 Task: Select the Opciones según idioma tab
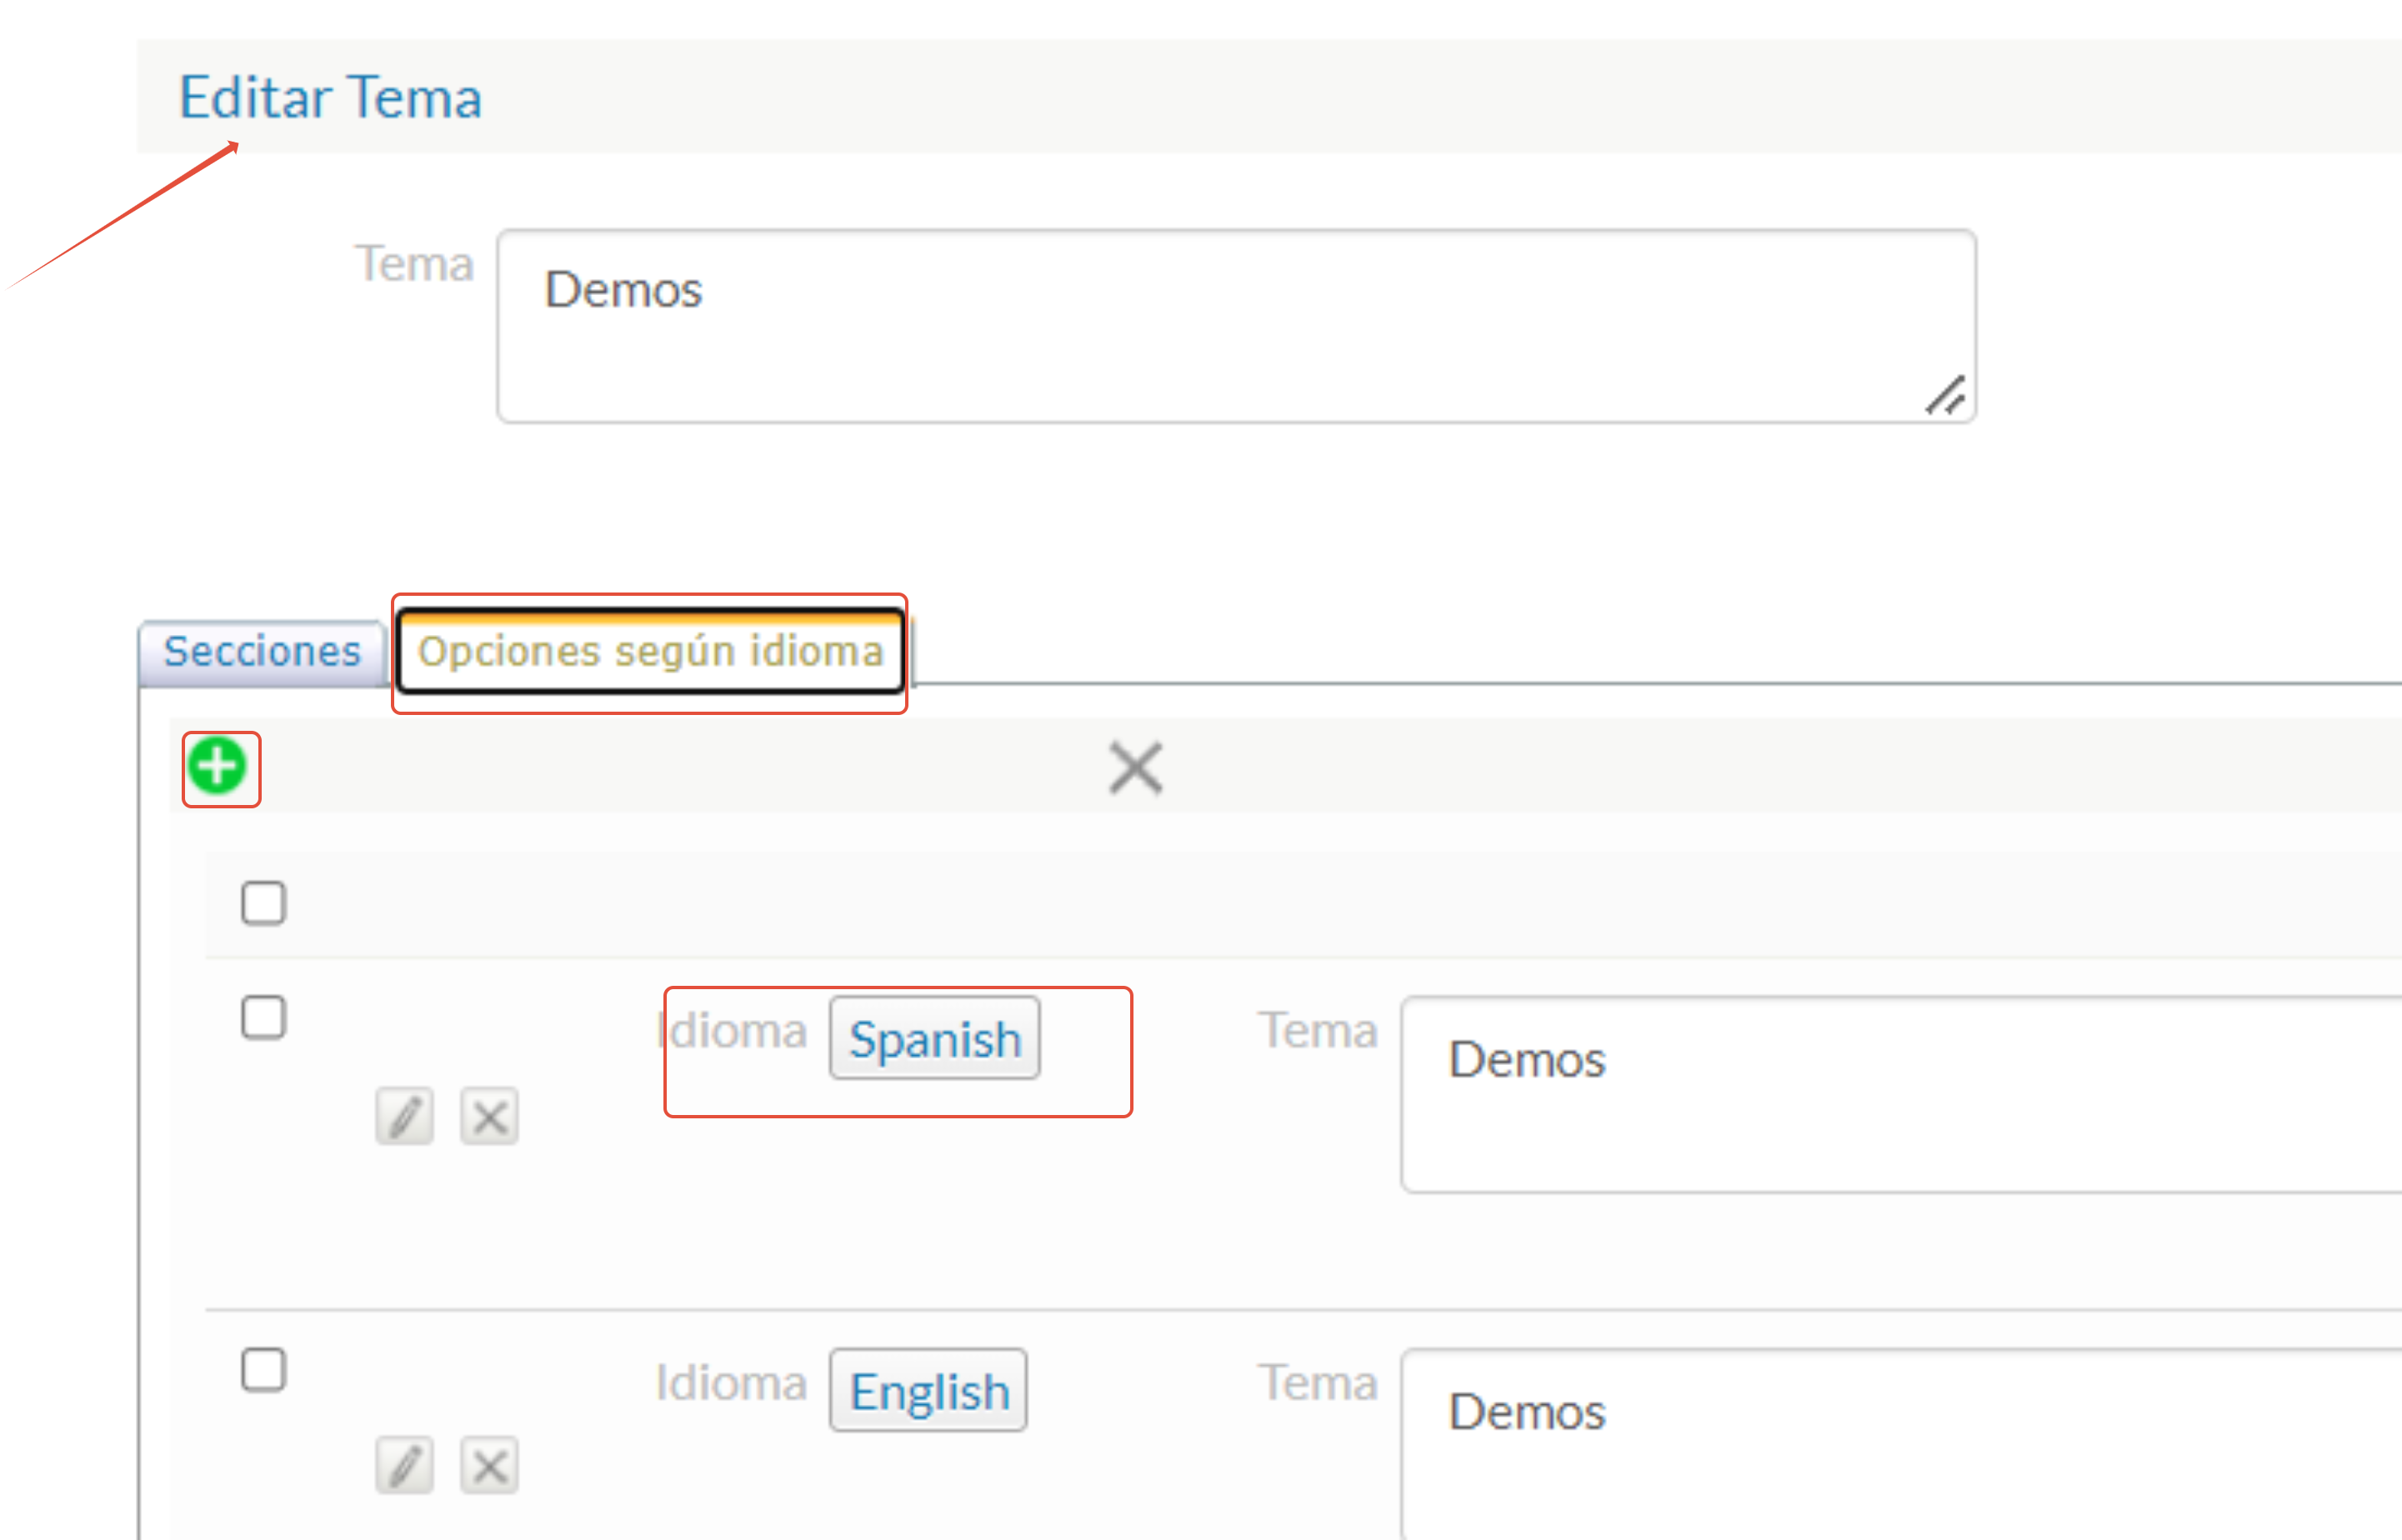pyautogui.click(x=650, y=652)
